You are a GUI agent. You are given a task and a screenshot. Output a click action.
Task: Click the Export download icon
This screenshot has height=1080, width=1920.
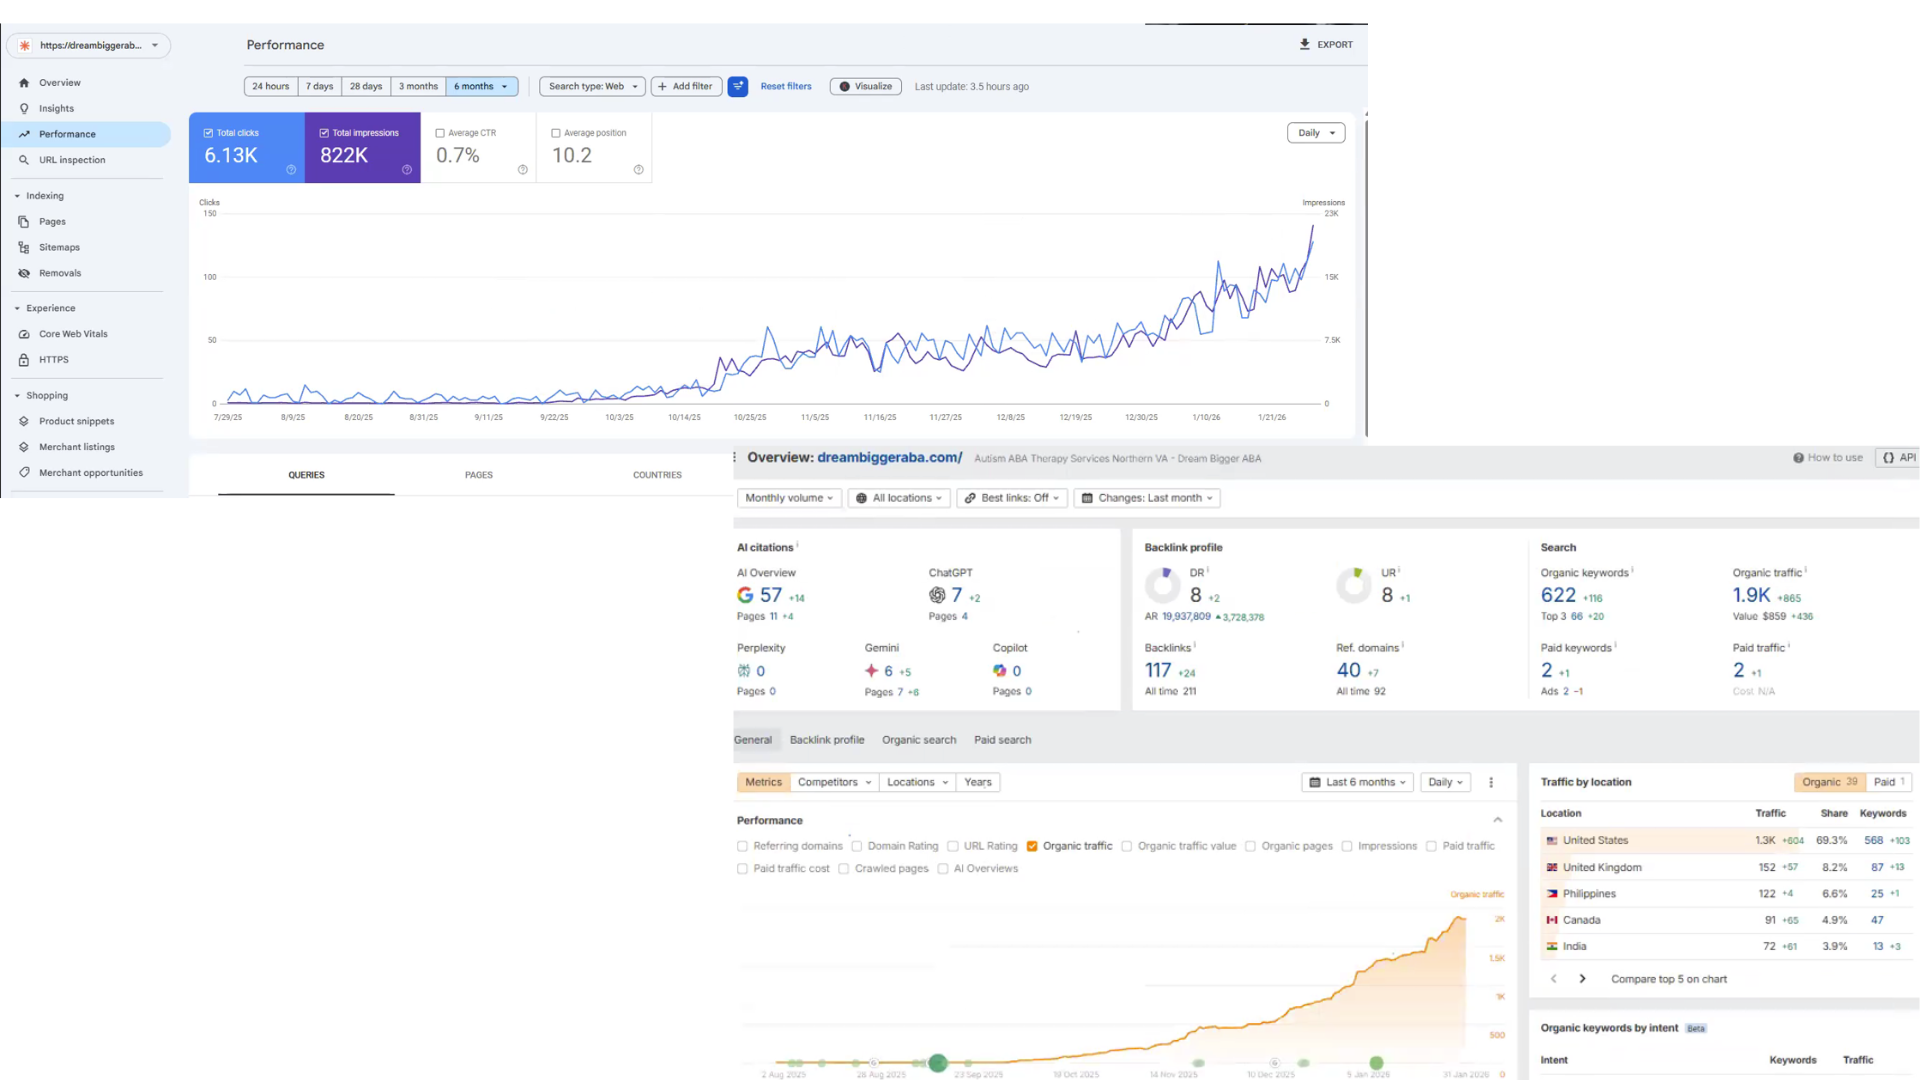(1304, 44)
